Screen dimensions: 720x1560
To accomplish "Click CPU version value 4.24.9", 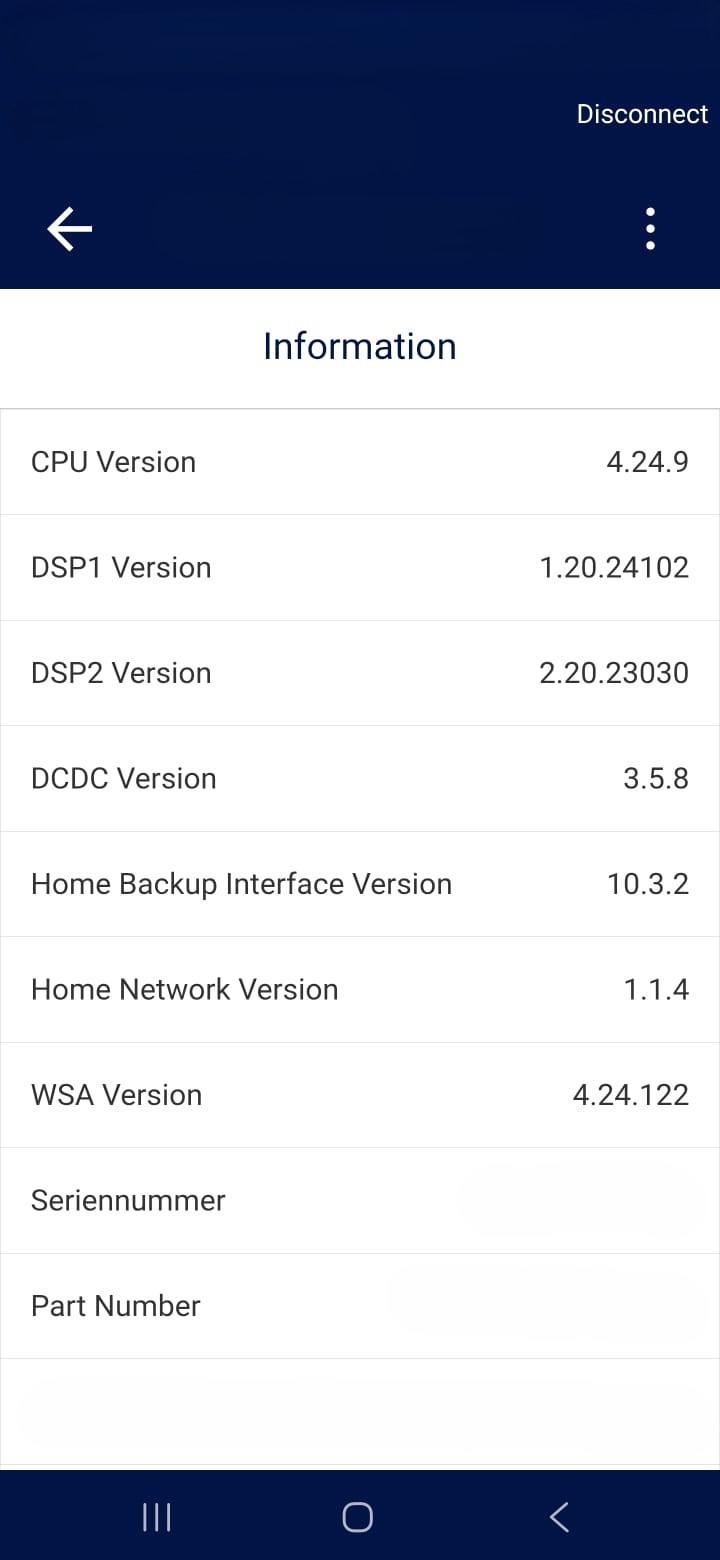I will (x=647, y=462).
